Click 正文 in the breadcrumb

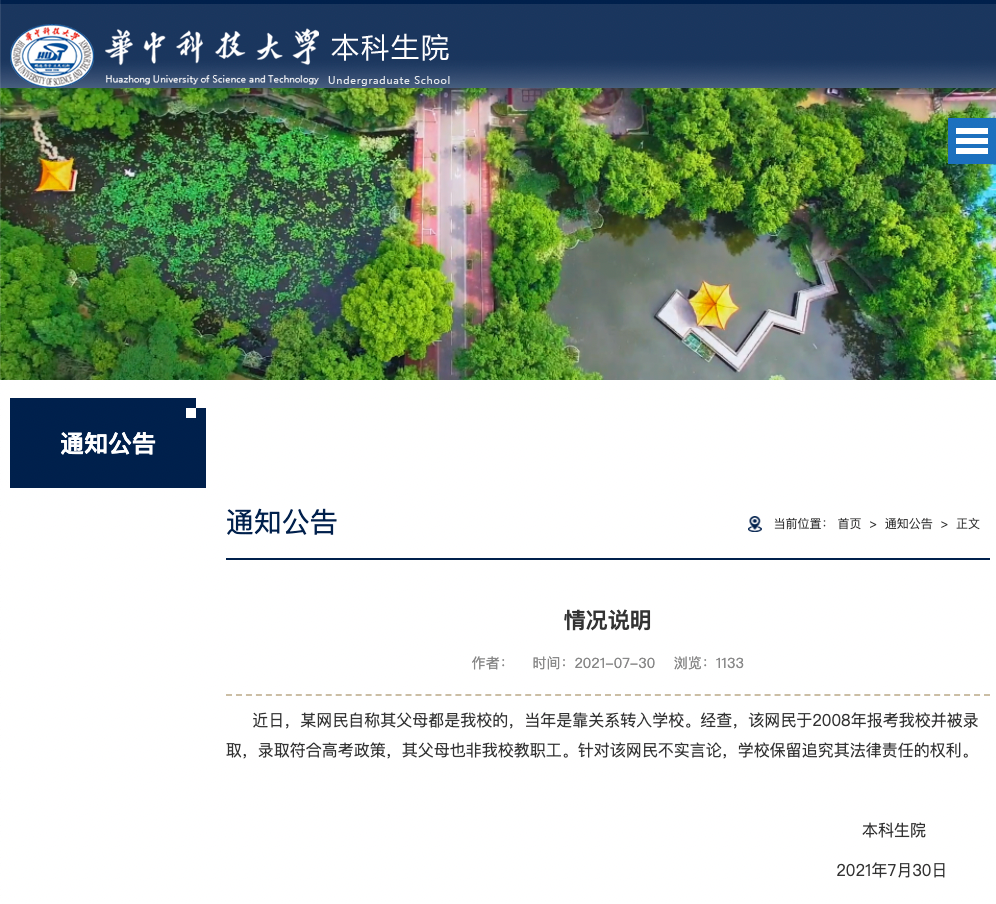click(x=968, y=523)
